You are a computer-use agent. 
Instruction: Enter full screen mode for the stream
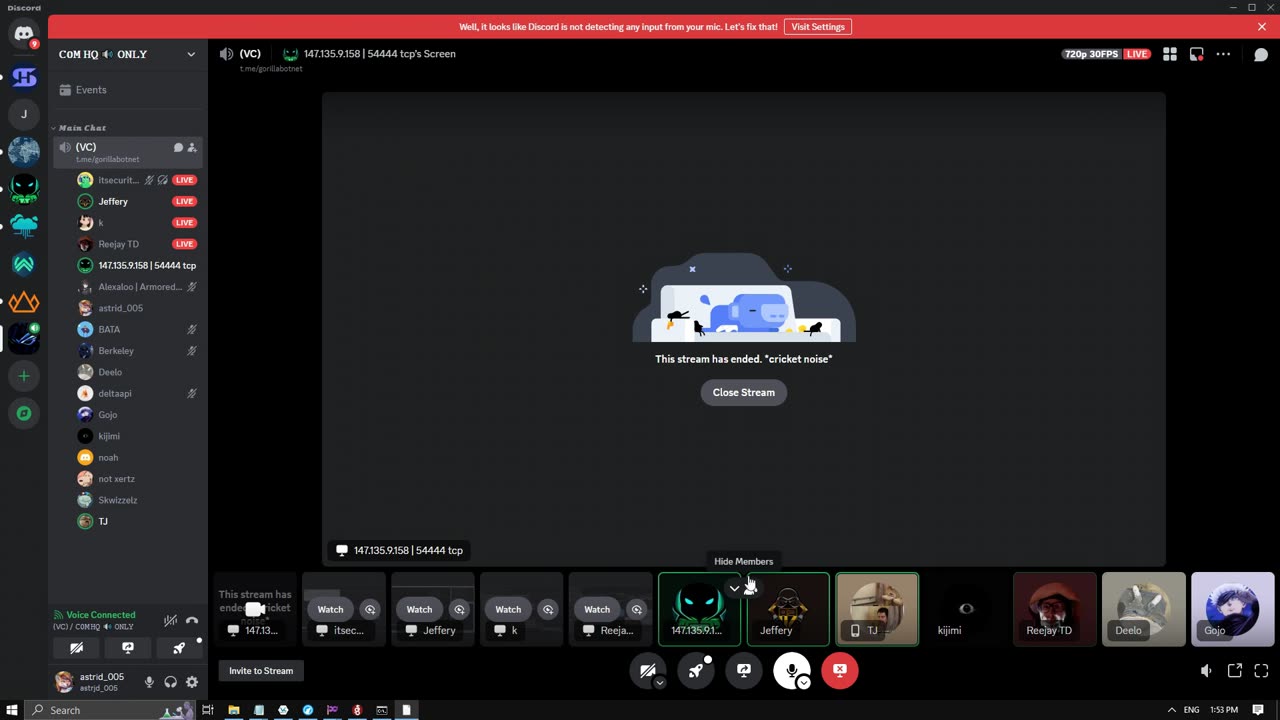point(1261,671)
